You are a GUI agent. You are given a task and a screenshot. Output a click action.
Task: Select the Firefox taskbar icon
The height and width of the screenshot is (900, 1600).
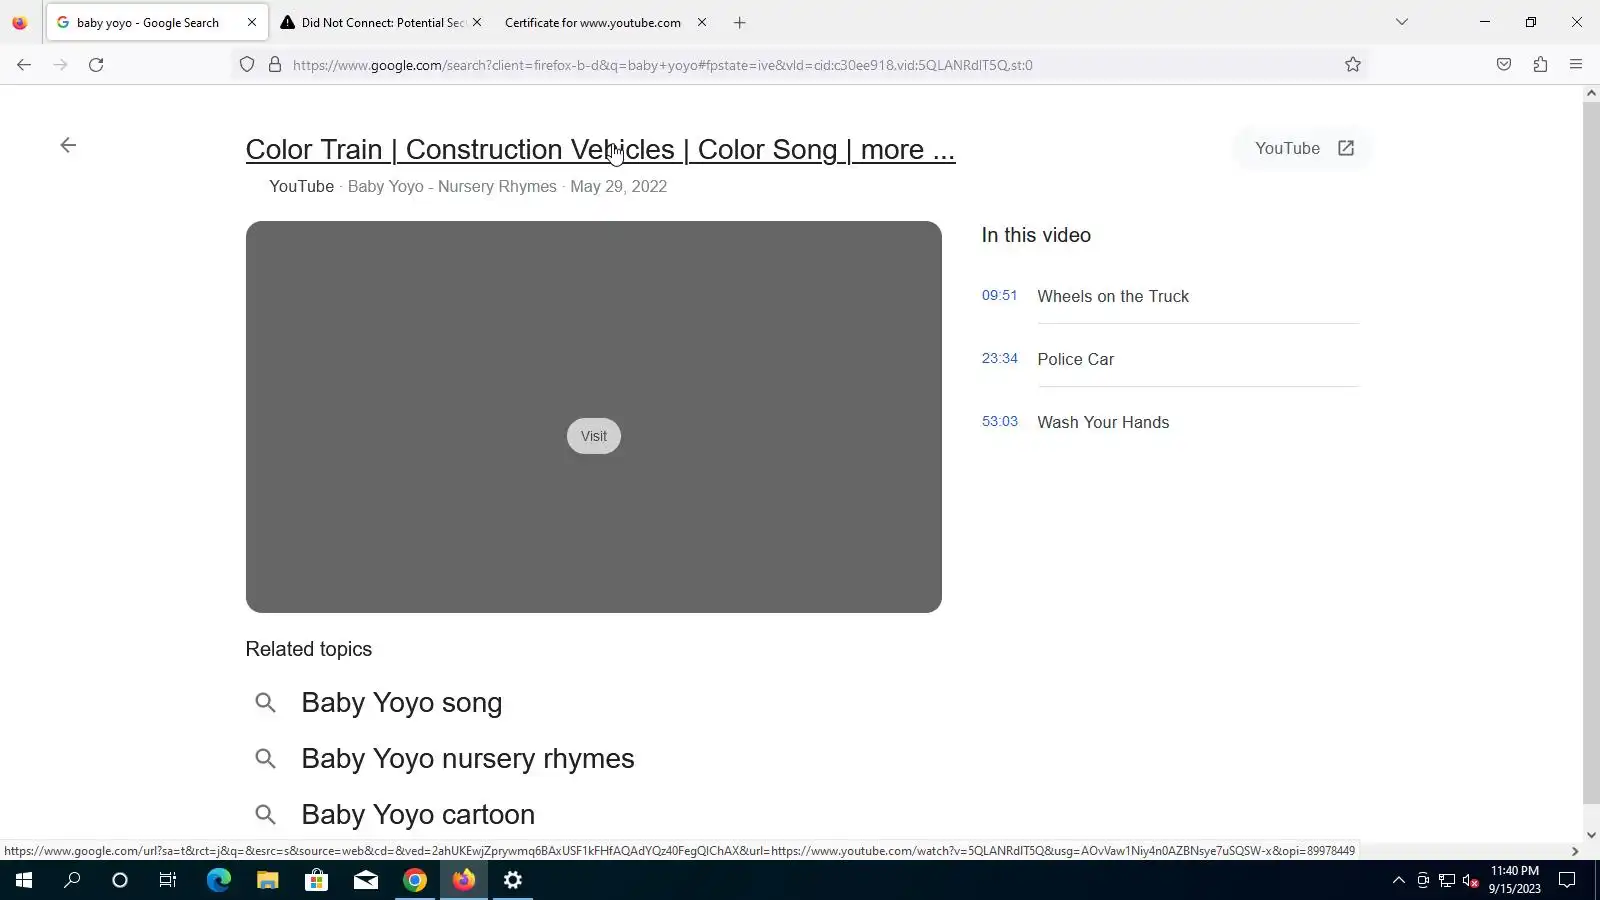464,880
